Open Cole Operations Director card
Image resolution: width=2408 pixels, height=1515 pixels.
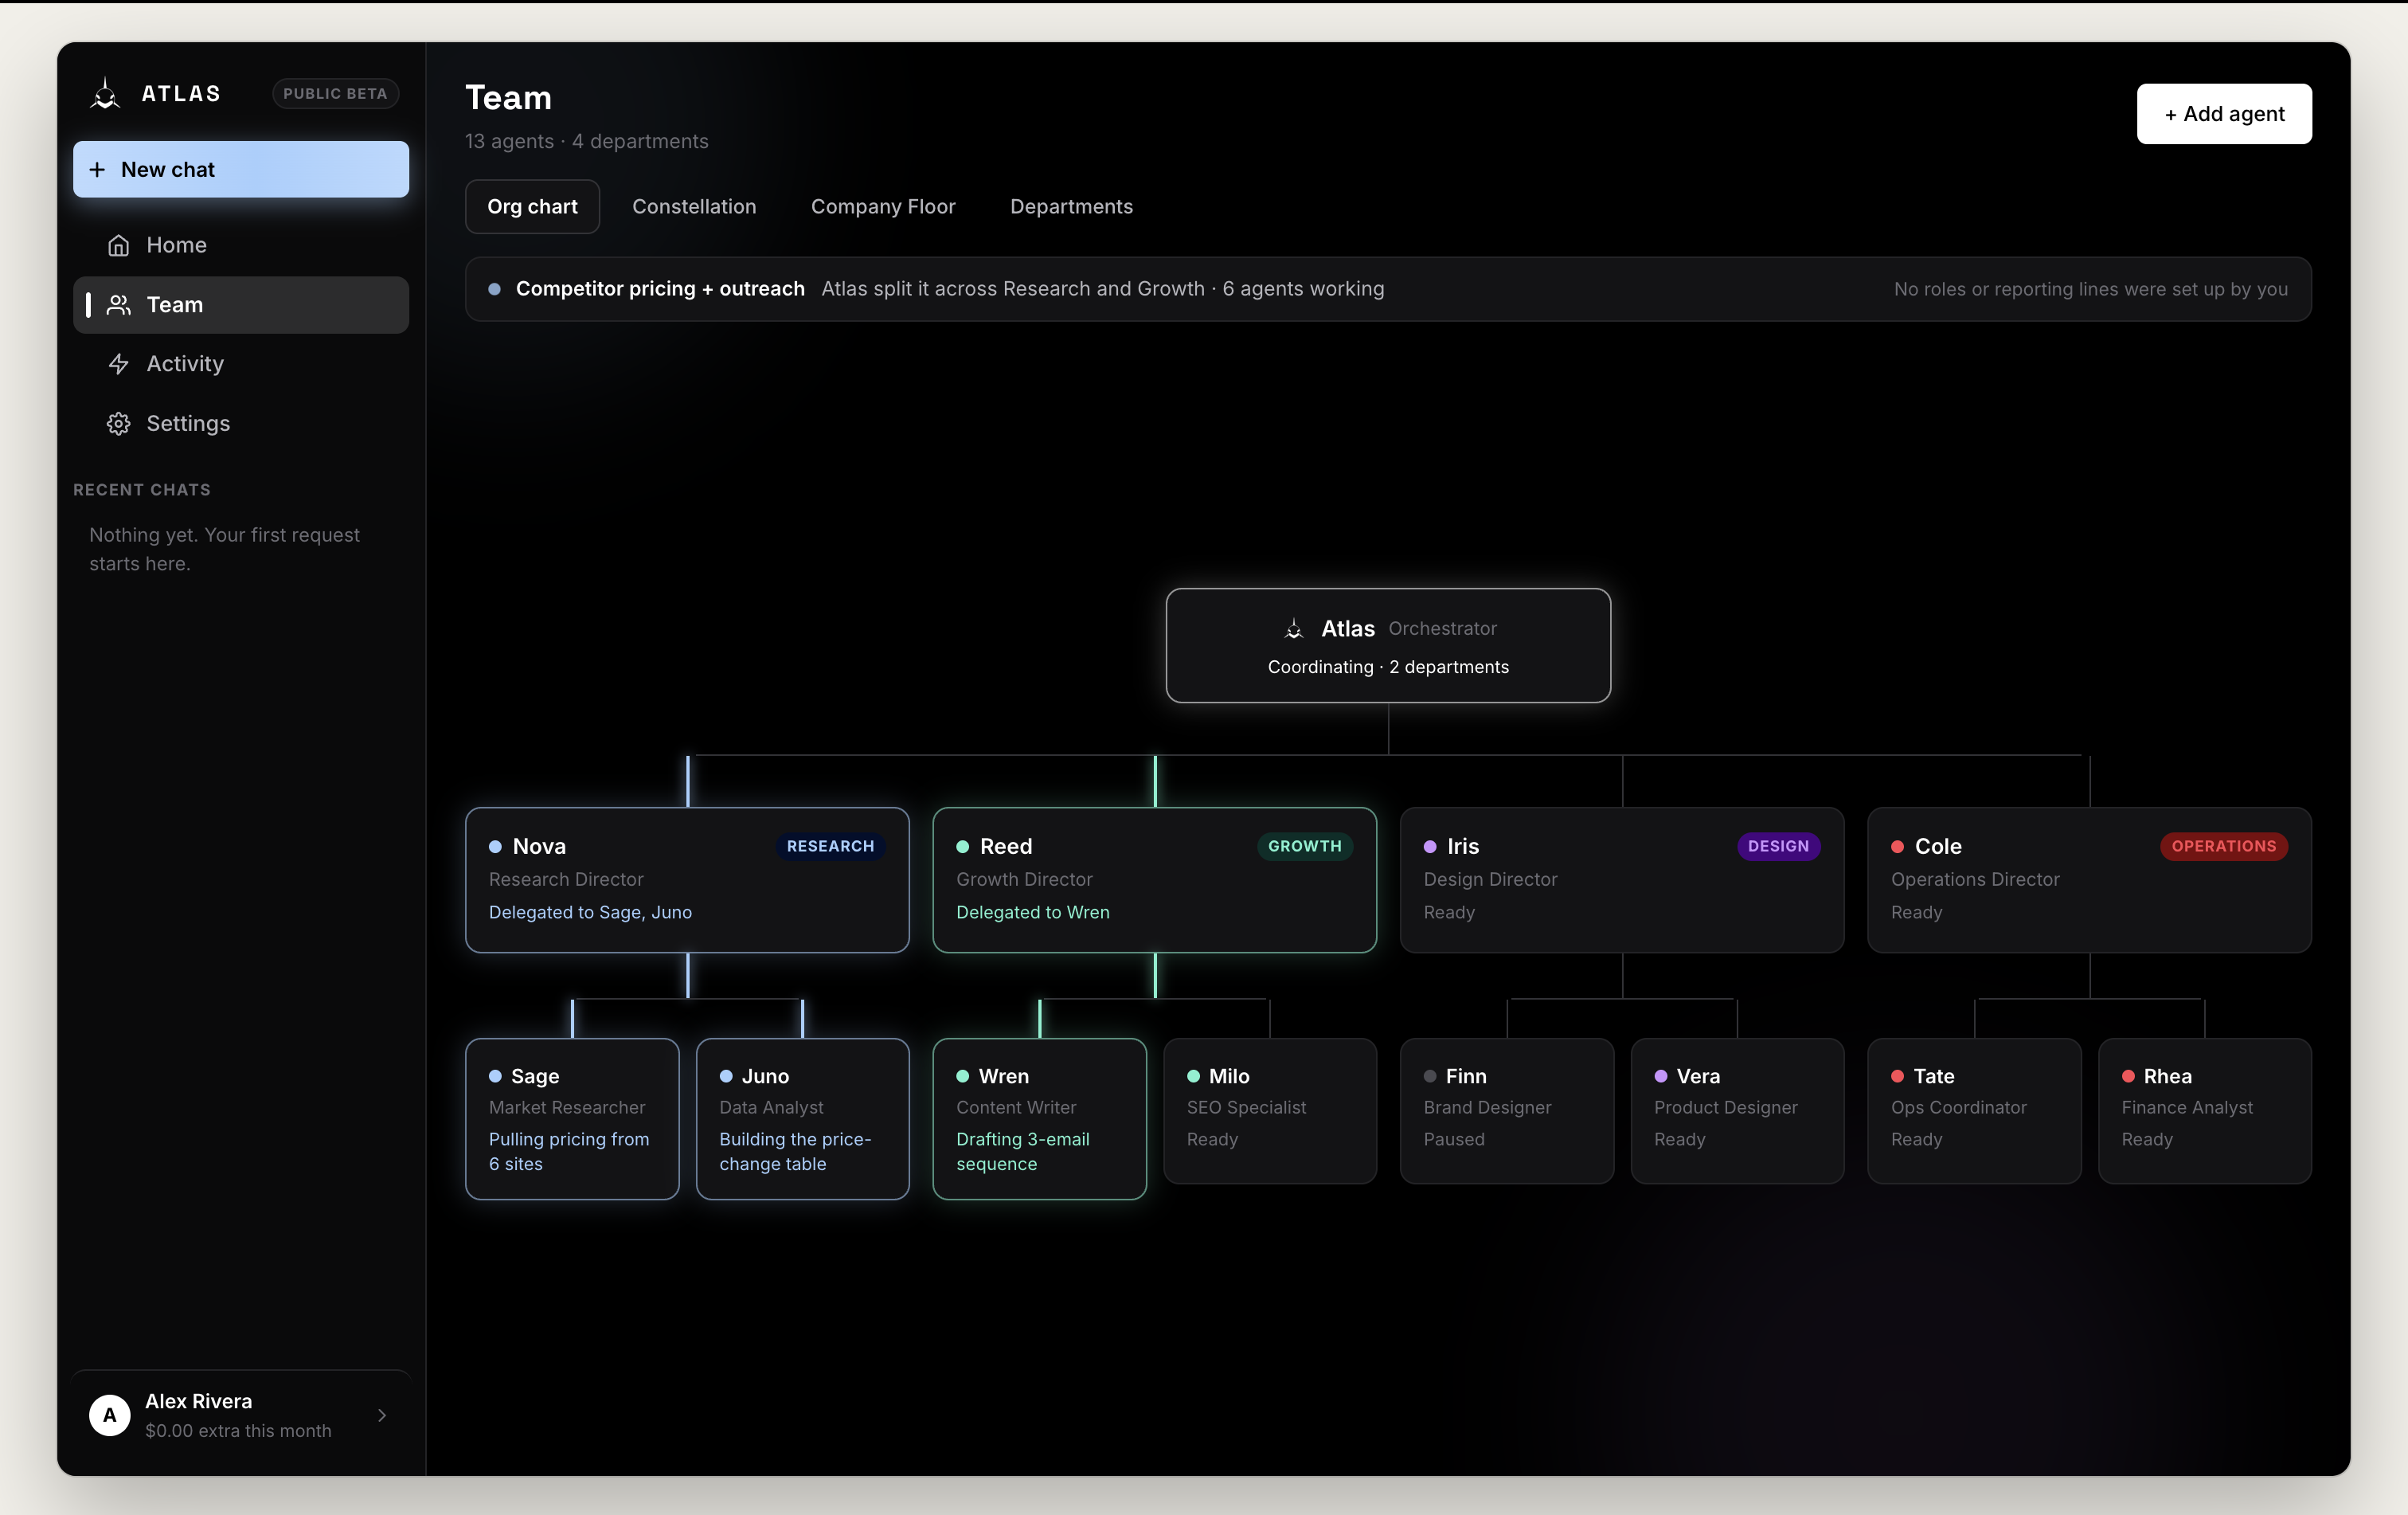point(2089,880)
